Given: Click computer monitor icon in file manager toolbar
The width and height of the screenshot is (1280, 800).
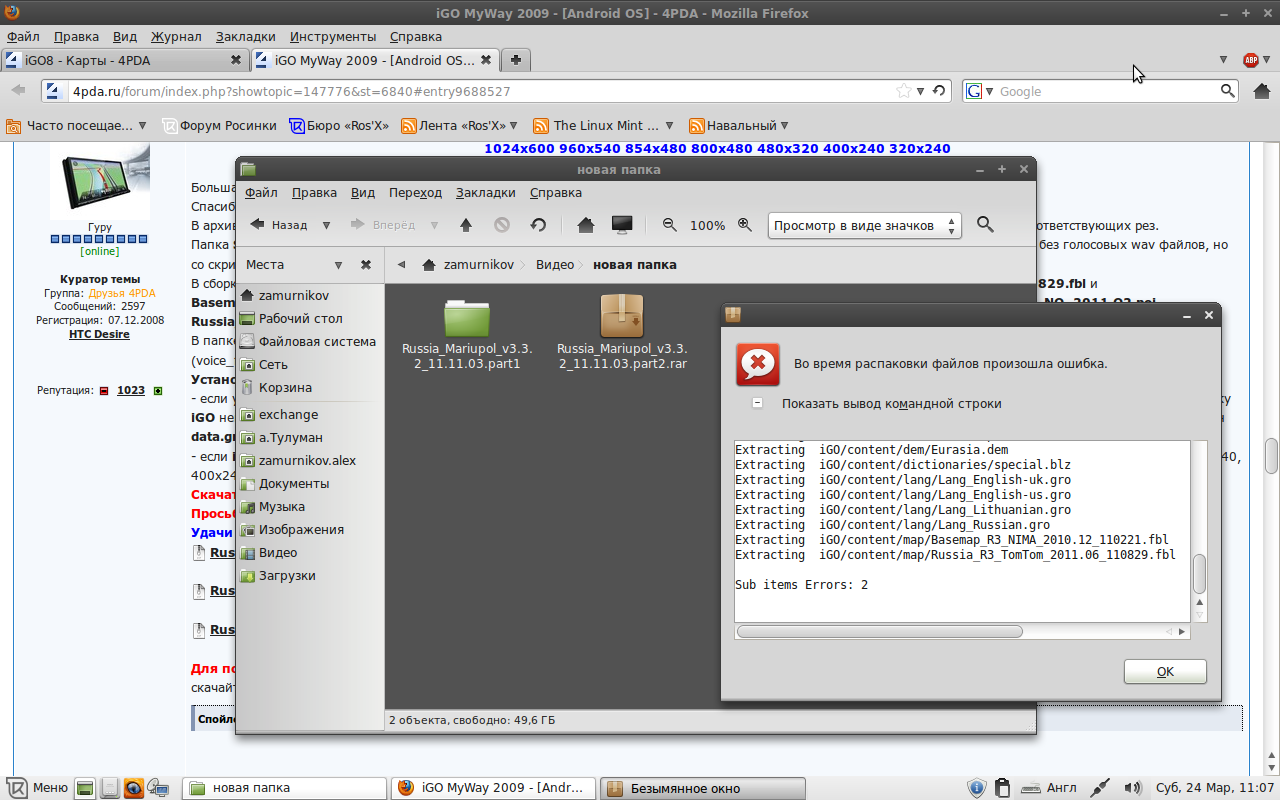Looking at the screenshot, I should point(622,225).
